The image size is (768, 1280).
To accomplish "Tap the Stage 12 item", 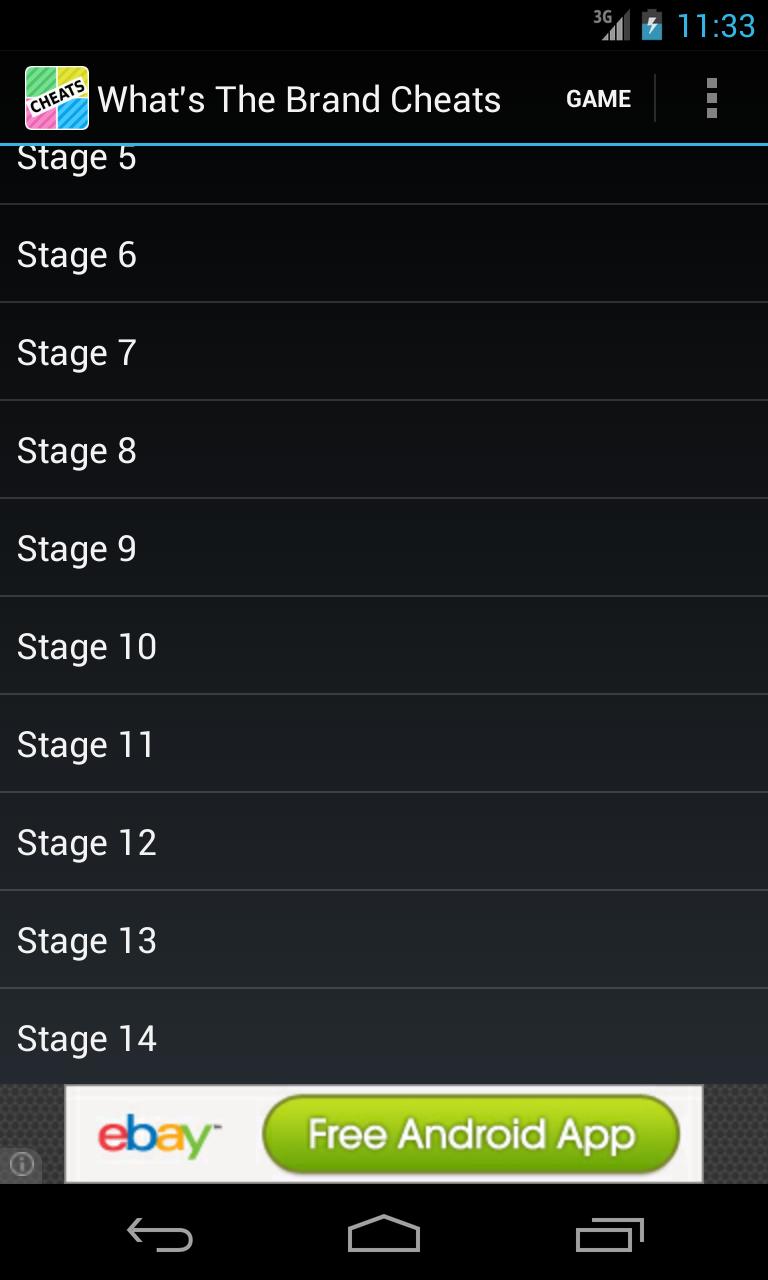I will (384, 843).
